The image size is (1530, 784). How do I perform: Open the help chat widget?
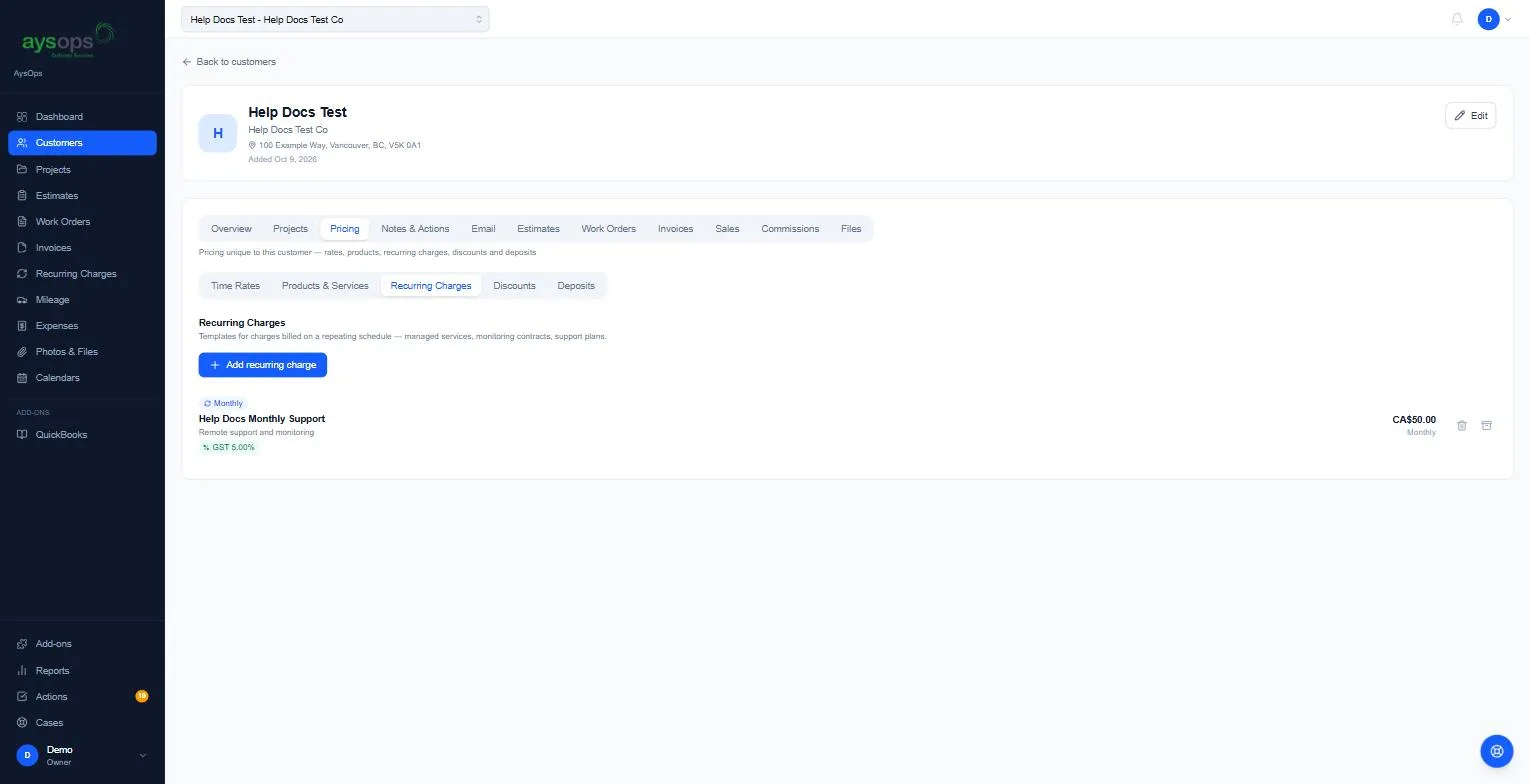(x=1496, y=750)
